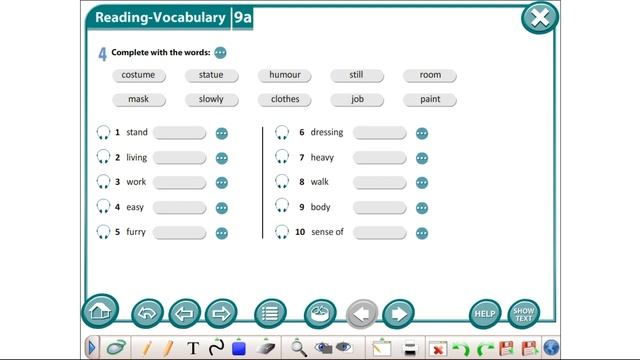Screen dimensions: 640x360
Task: Click the red X clear annotations icon
Action: [x=438, y=349]
